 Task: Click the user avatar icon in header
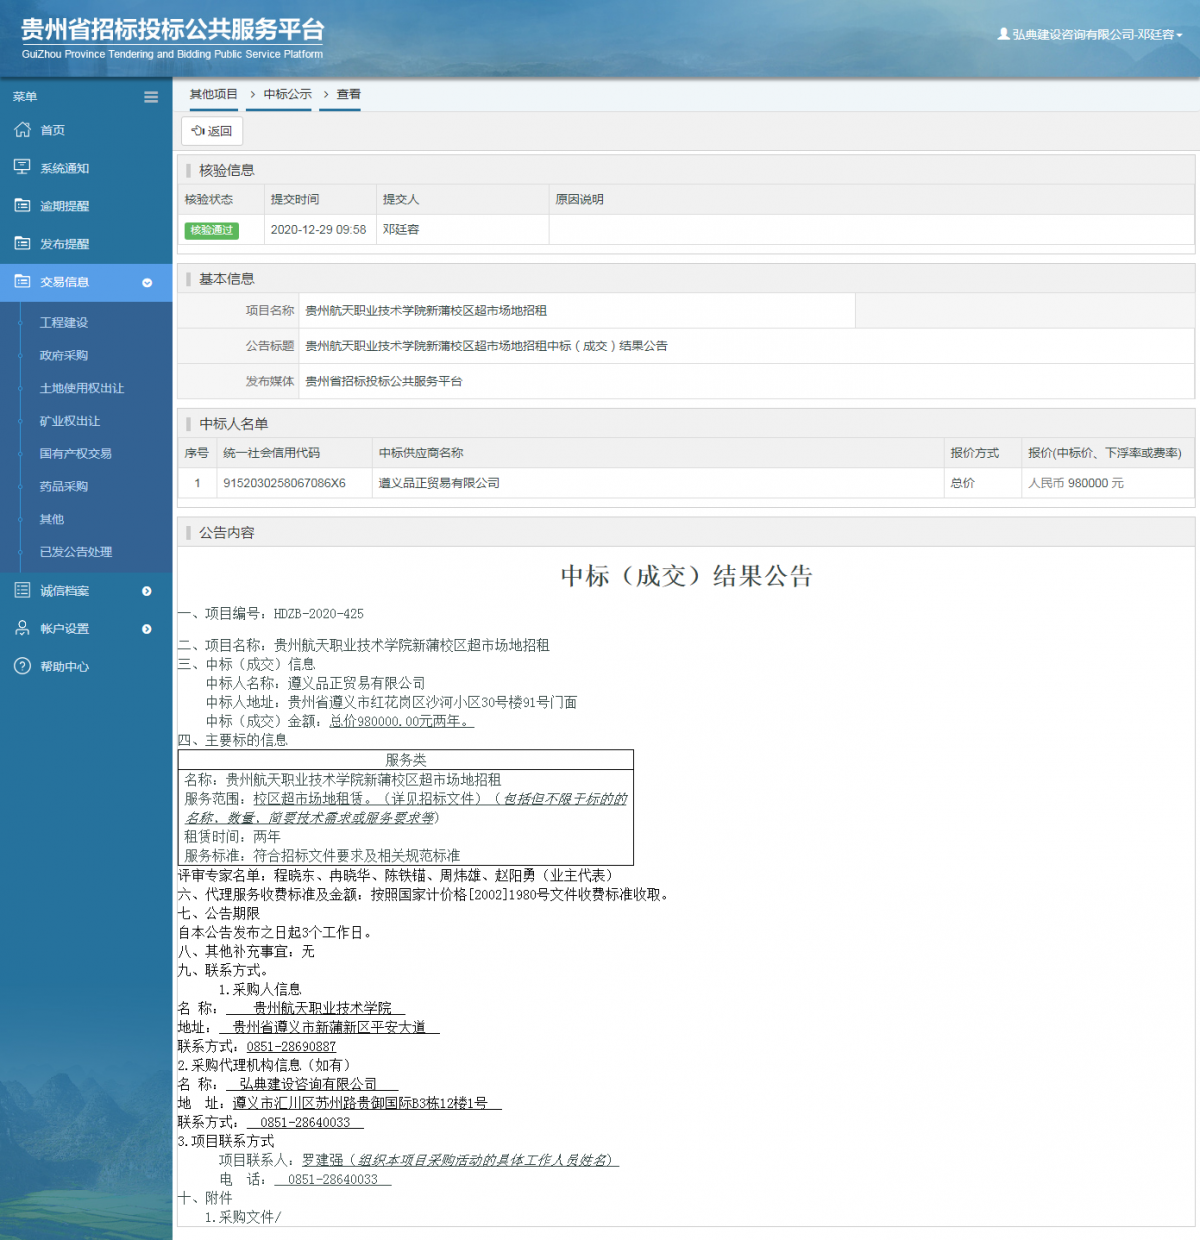[1003, 34]
